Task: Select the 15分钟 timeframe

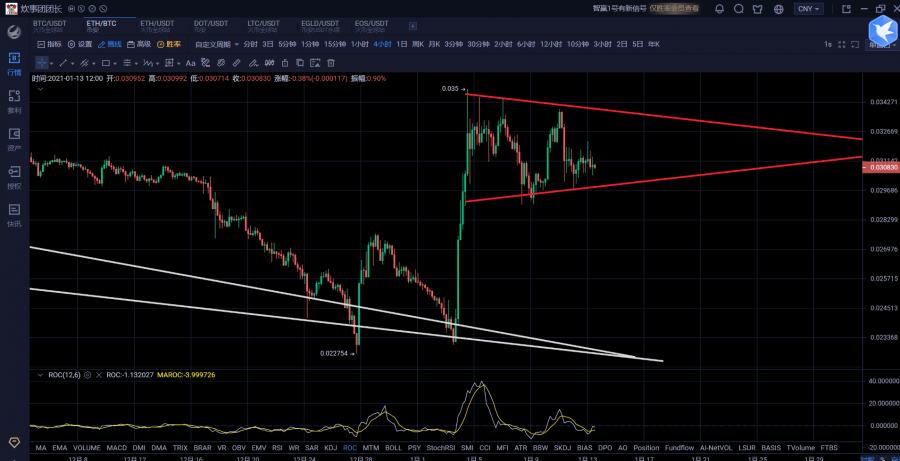Action: tap(335, 44)
